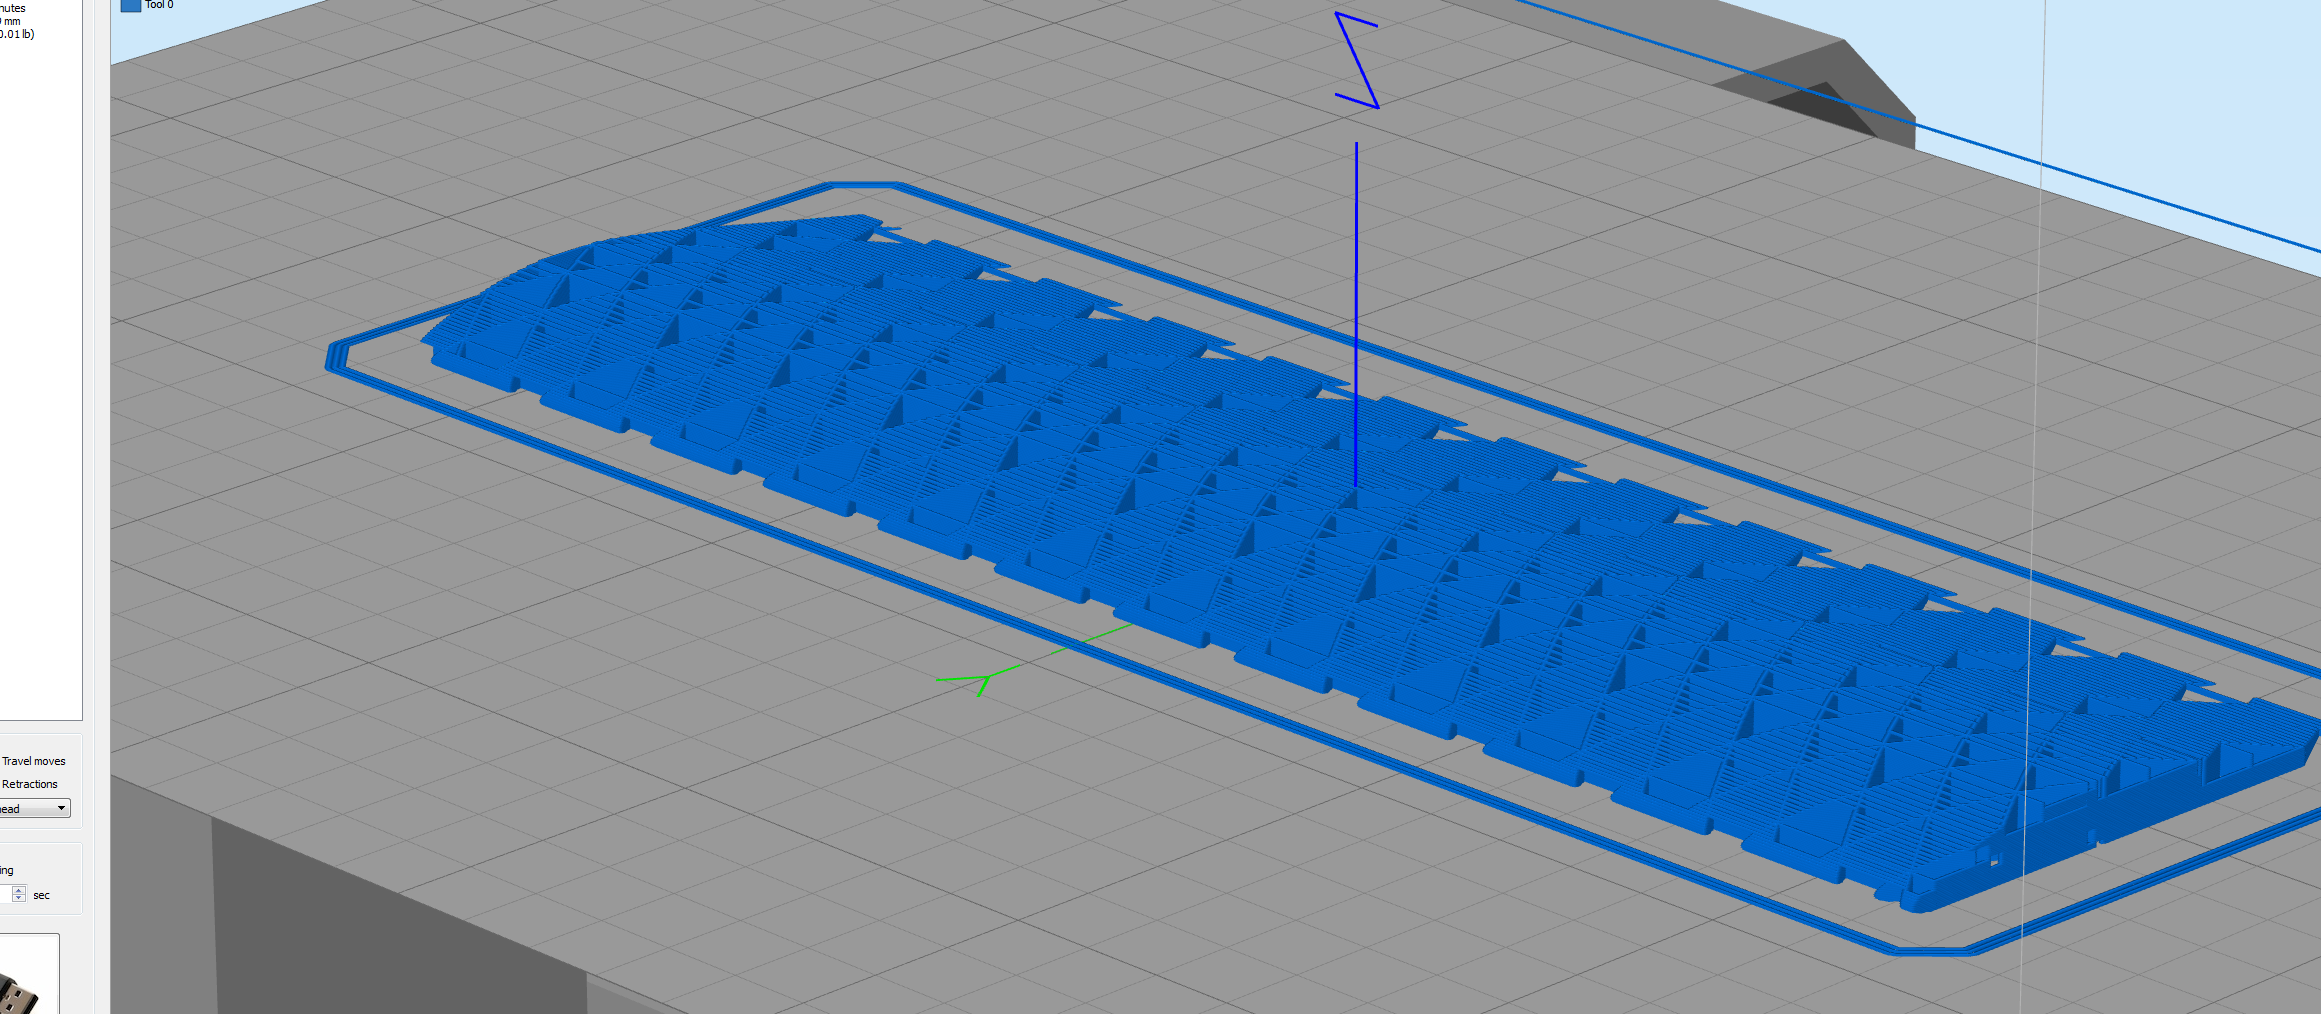Decrease the seconds value with down arrow
Screen dimensions: 2321x1014
point(19,899)
